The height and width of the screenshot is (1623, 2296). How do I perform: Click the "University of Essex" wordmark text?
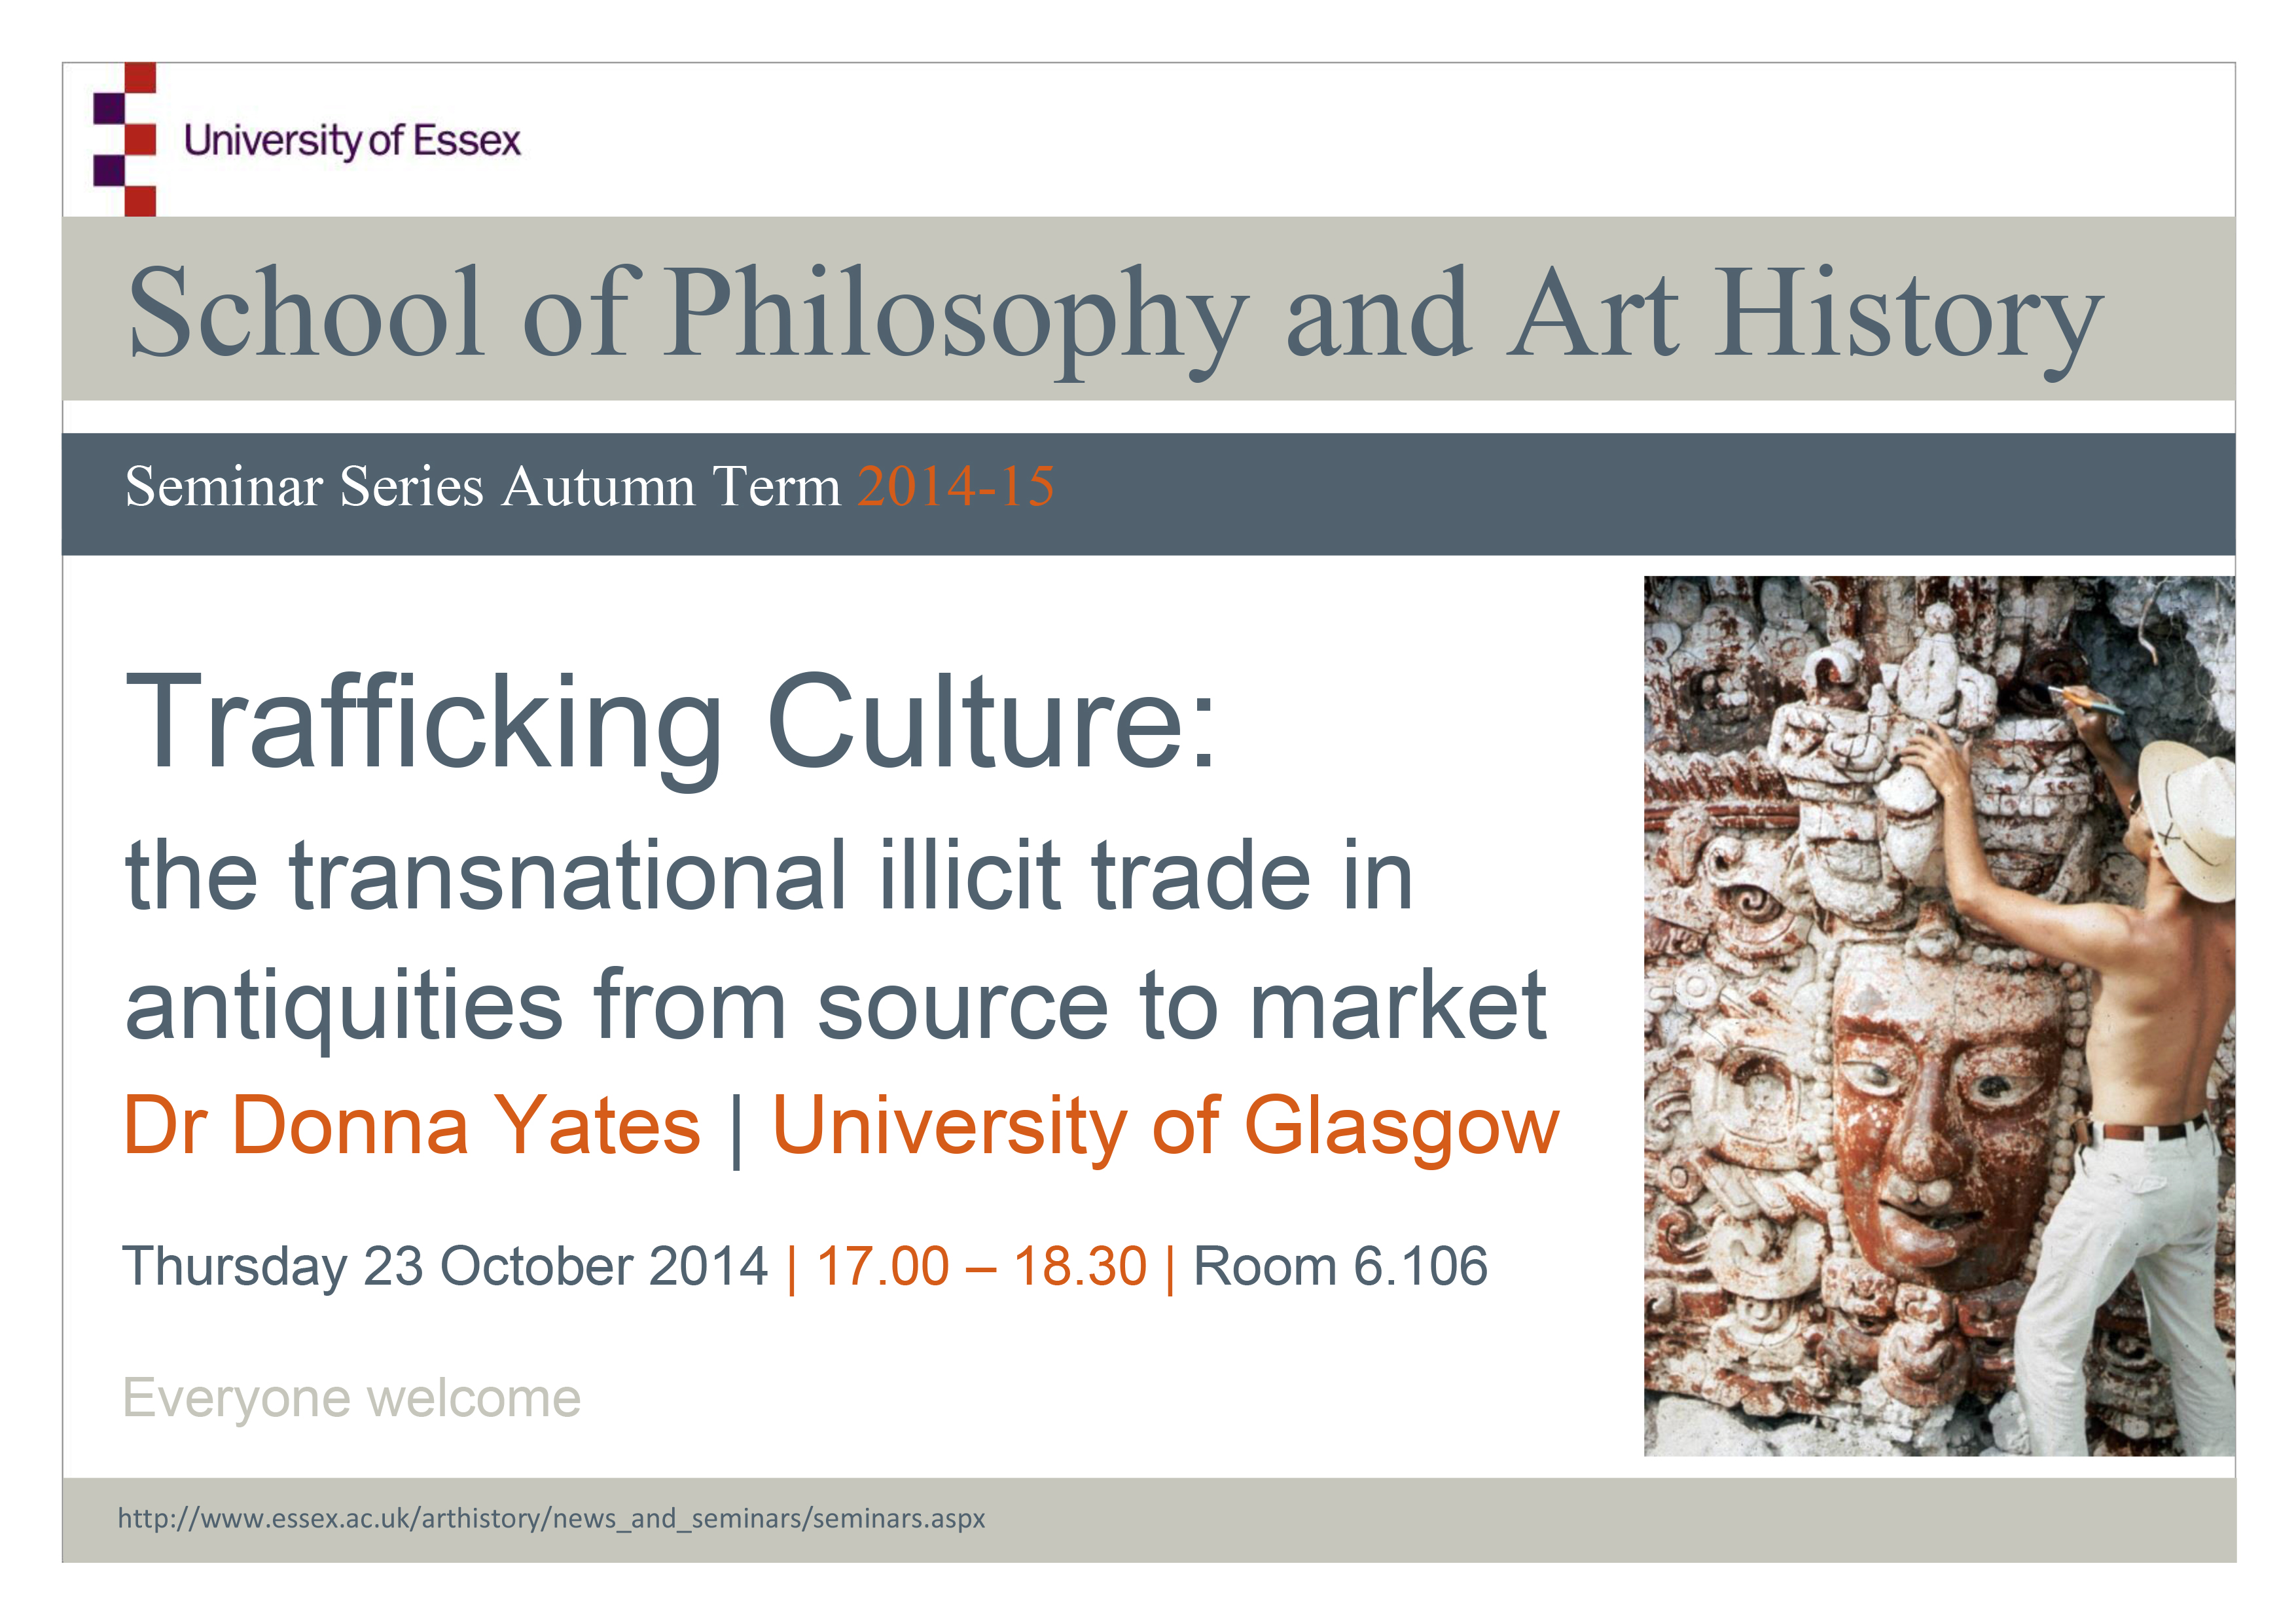point(352,141)
